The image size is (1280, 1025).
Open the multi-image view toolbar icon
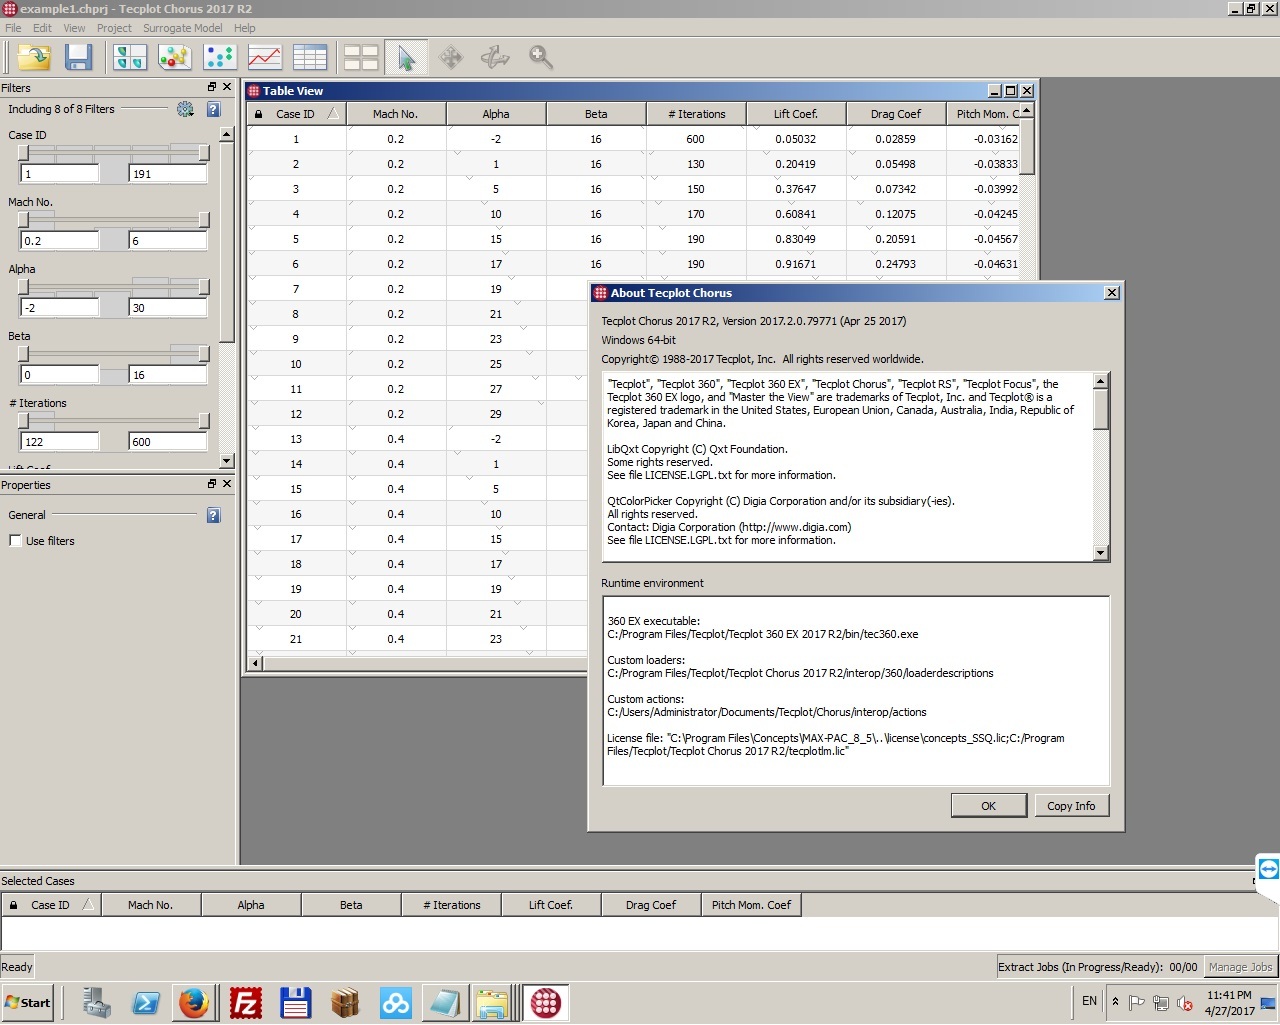(x=131, y=58)
